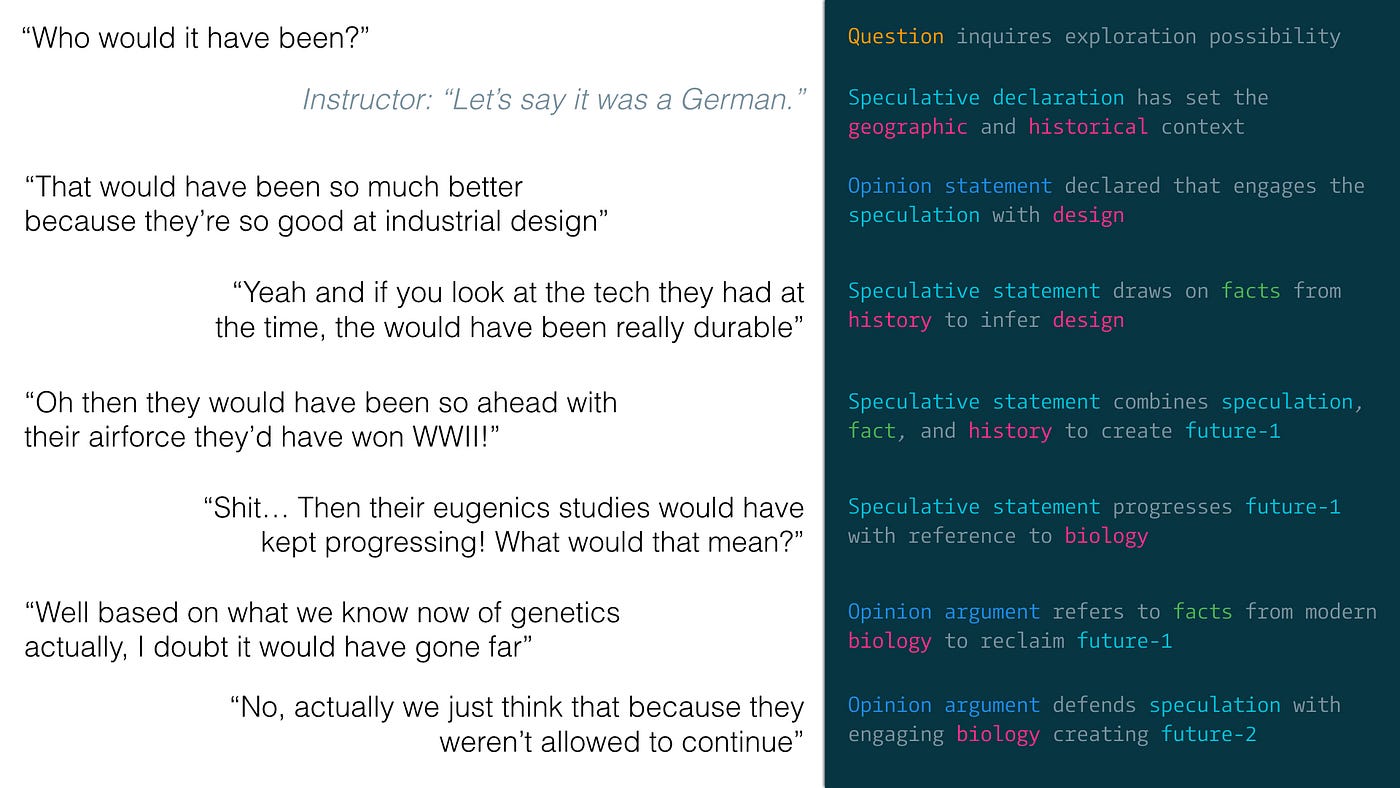Click the quote about winning WWII with airforce
This screenshot has height=788, width=1400.
[320, 419]
